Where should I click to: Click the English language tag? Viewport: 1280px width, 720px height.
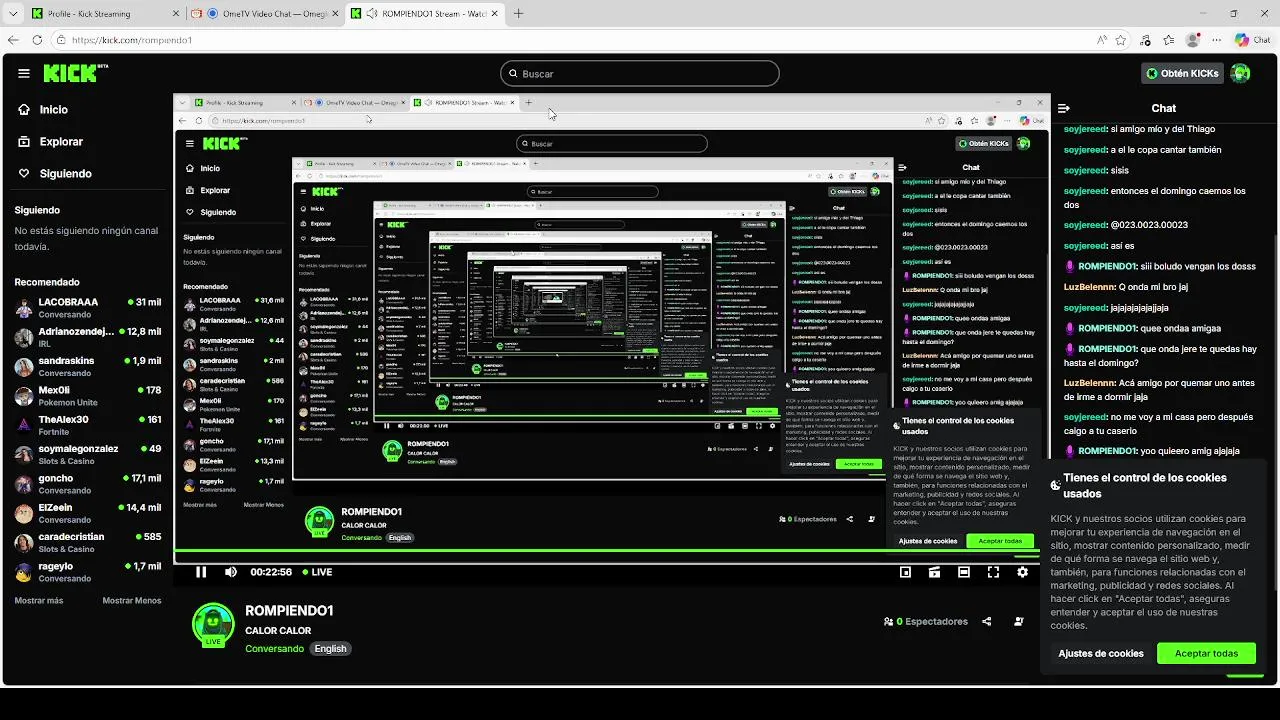tap(330, 649)
